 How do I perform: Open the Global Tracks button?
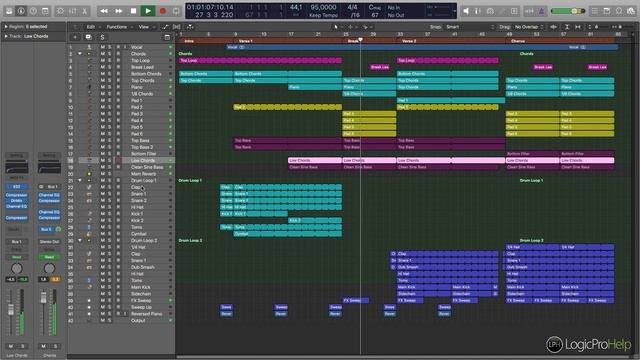click(167, 37)
